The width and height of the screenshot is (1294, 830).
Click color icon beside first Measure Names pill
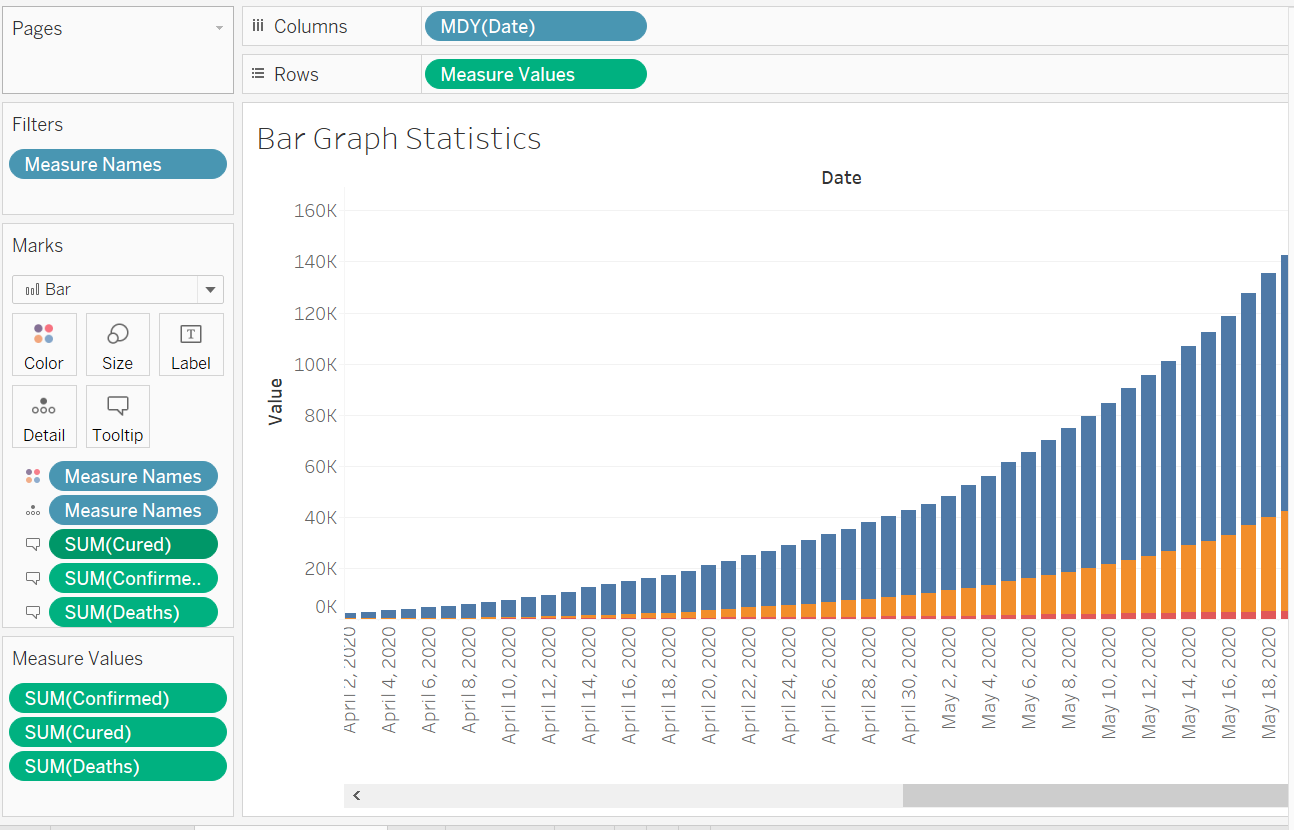(x=33, y=477)
